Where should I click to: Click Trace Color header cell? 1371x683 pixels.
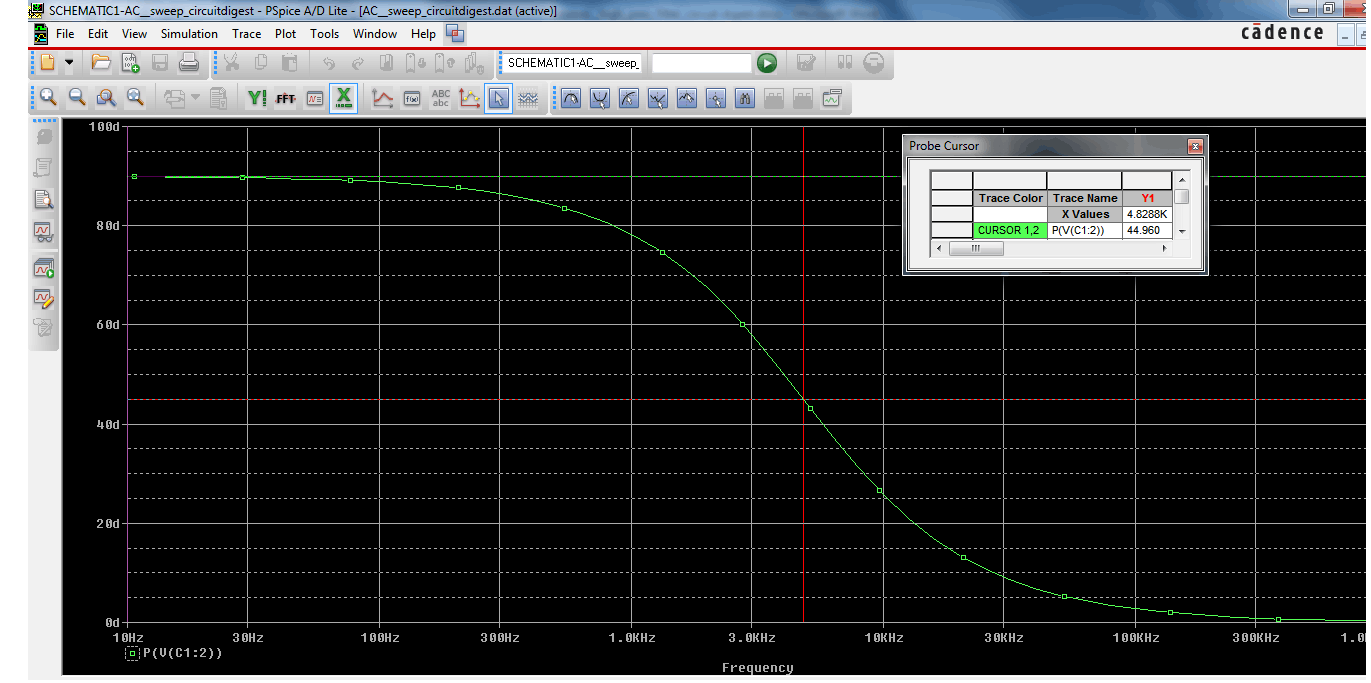1010,198
